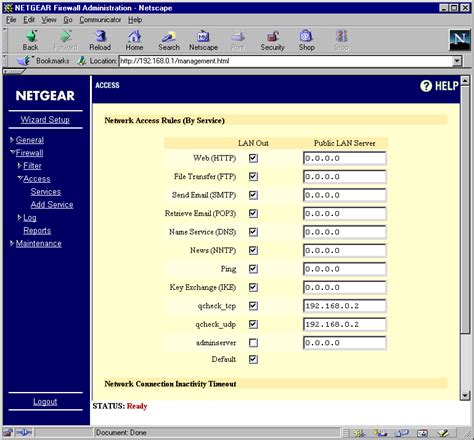474x440 pixels.
Task: Open the Help menu
Action: tap(135, 20)
